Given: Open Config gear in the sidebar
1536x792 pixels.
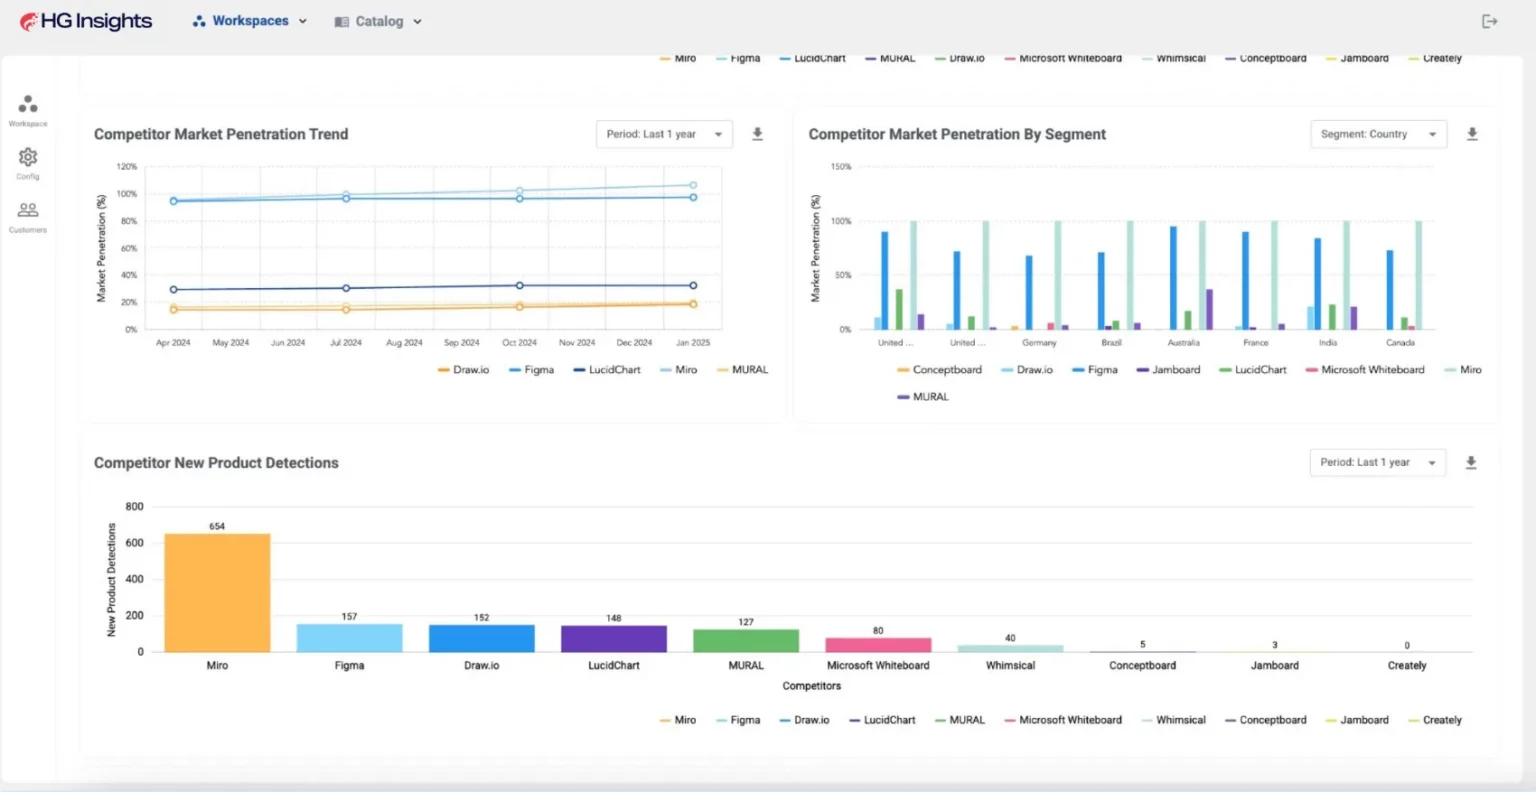Looking at the screenshot, I should [28, 163].
